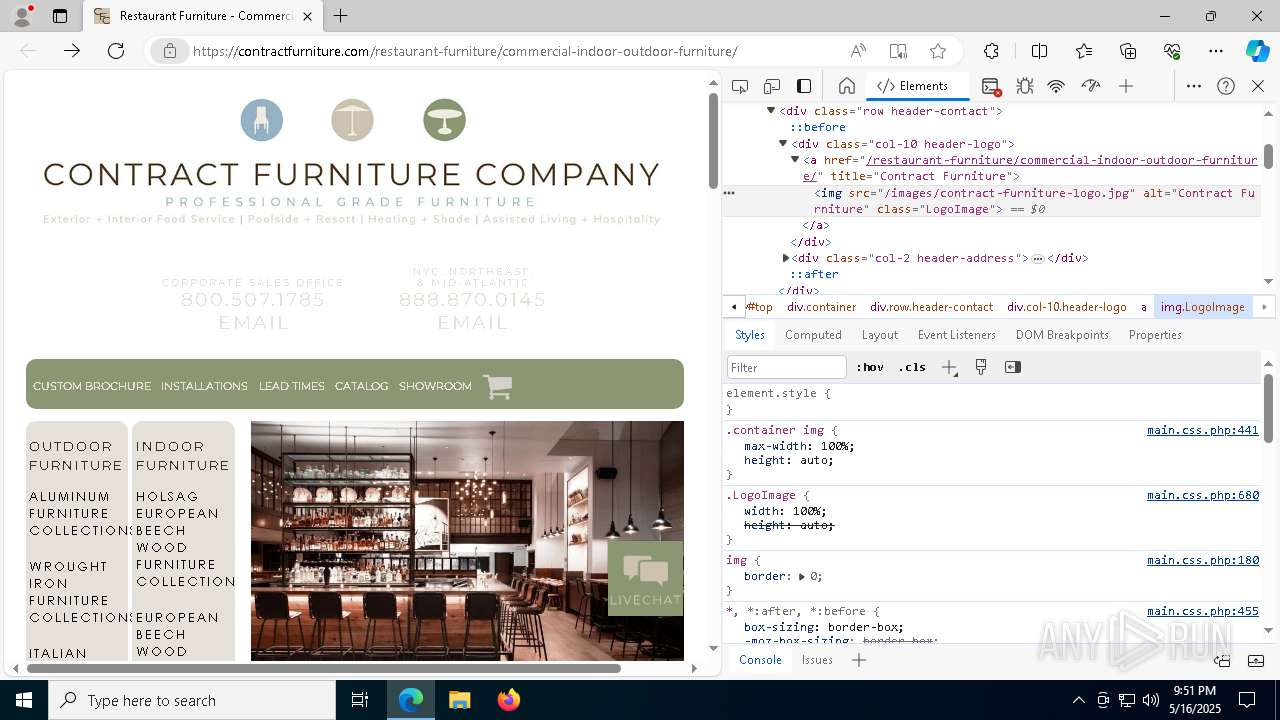Screen dimensions: 1280x720
Task: Open Customize DevTools three-dot menu
Action: [x=1194, y=86]
